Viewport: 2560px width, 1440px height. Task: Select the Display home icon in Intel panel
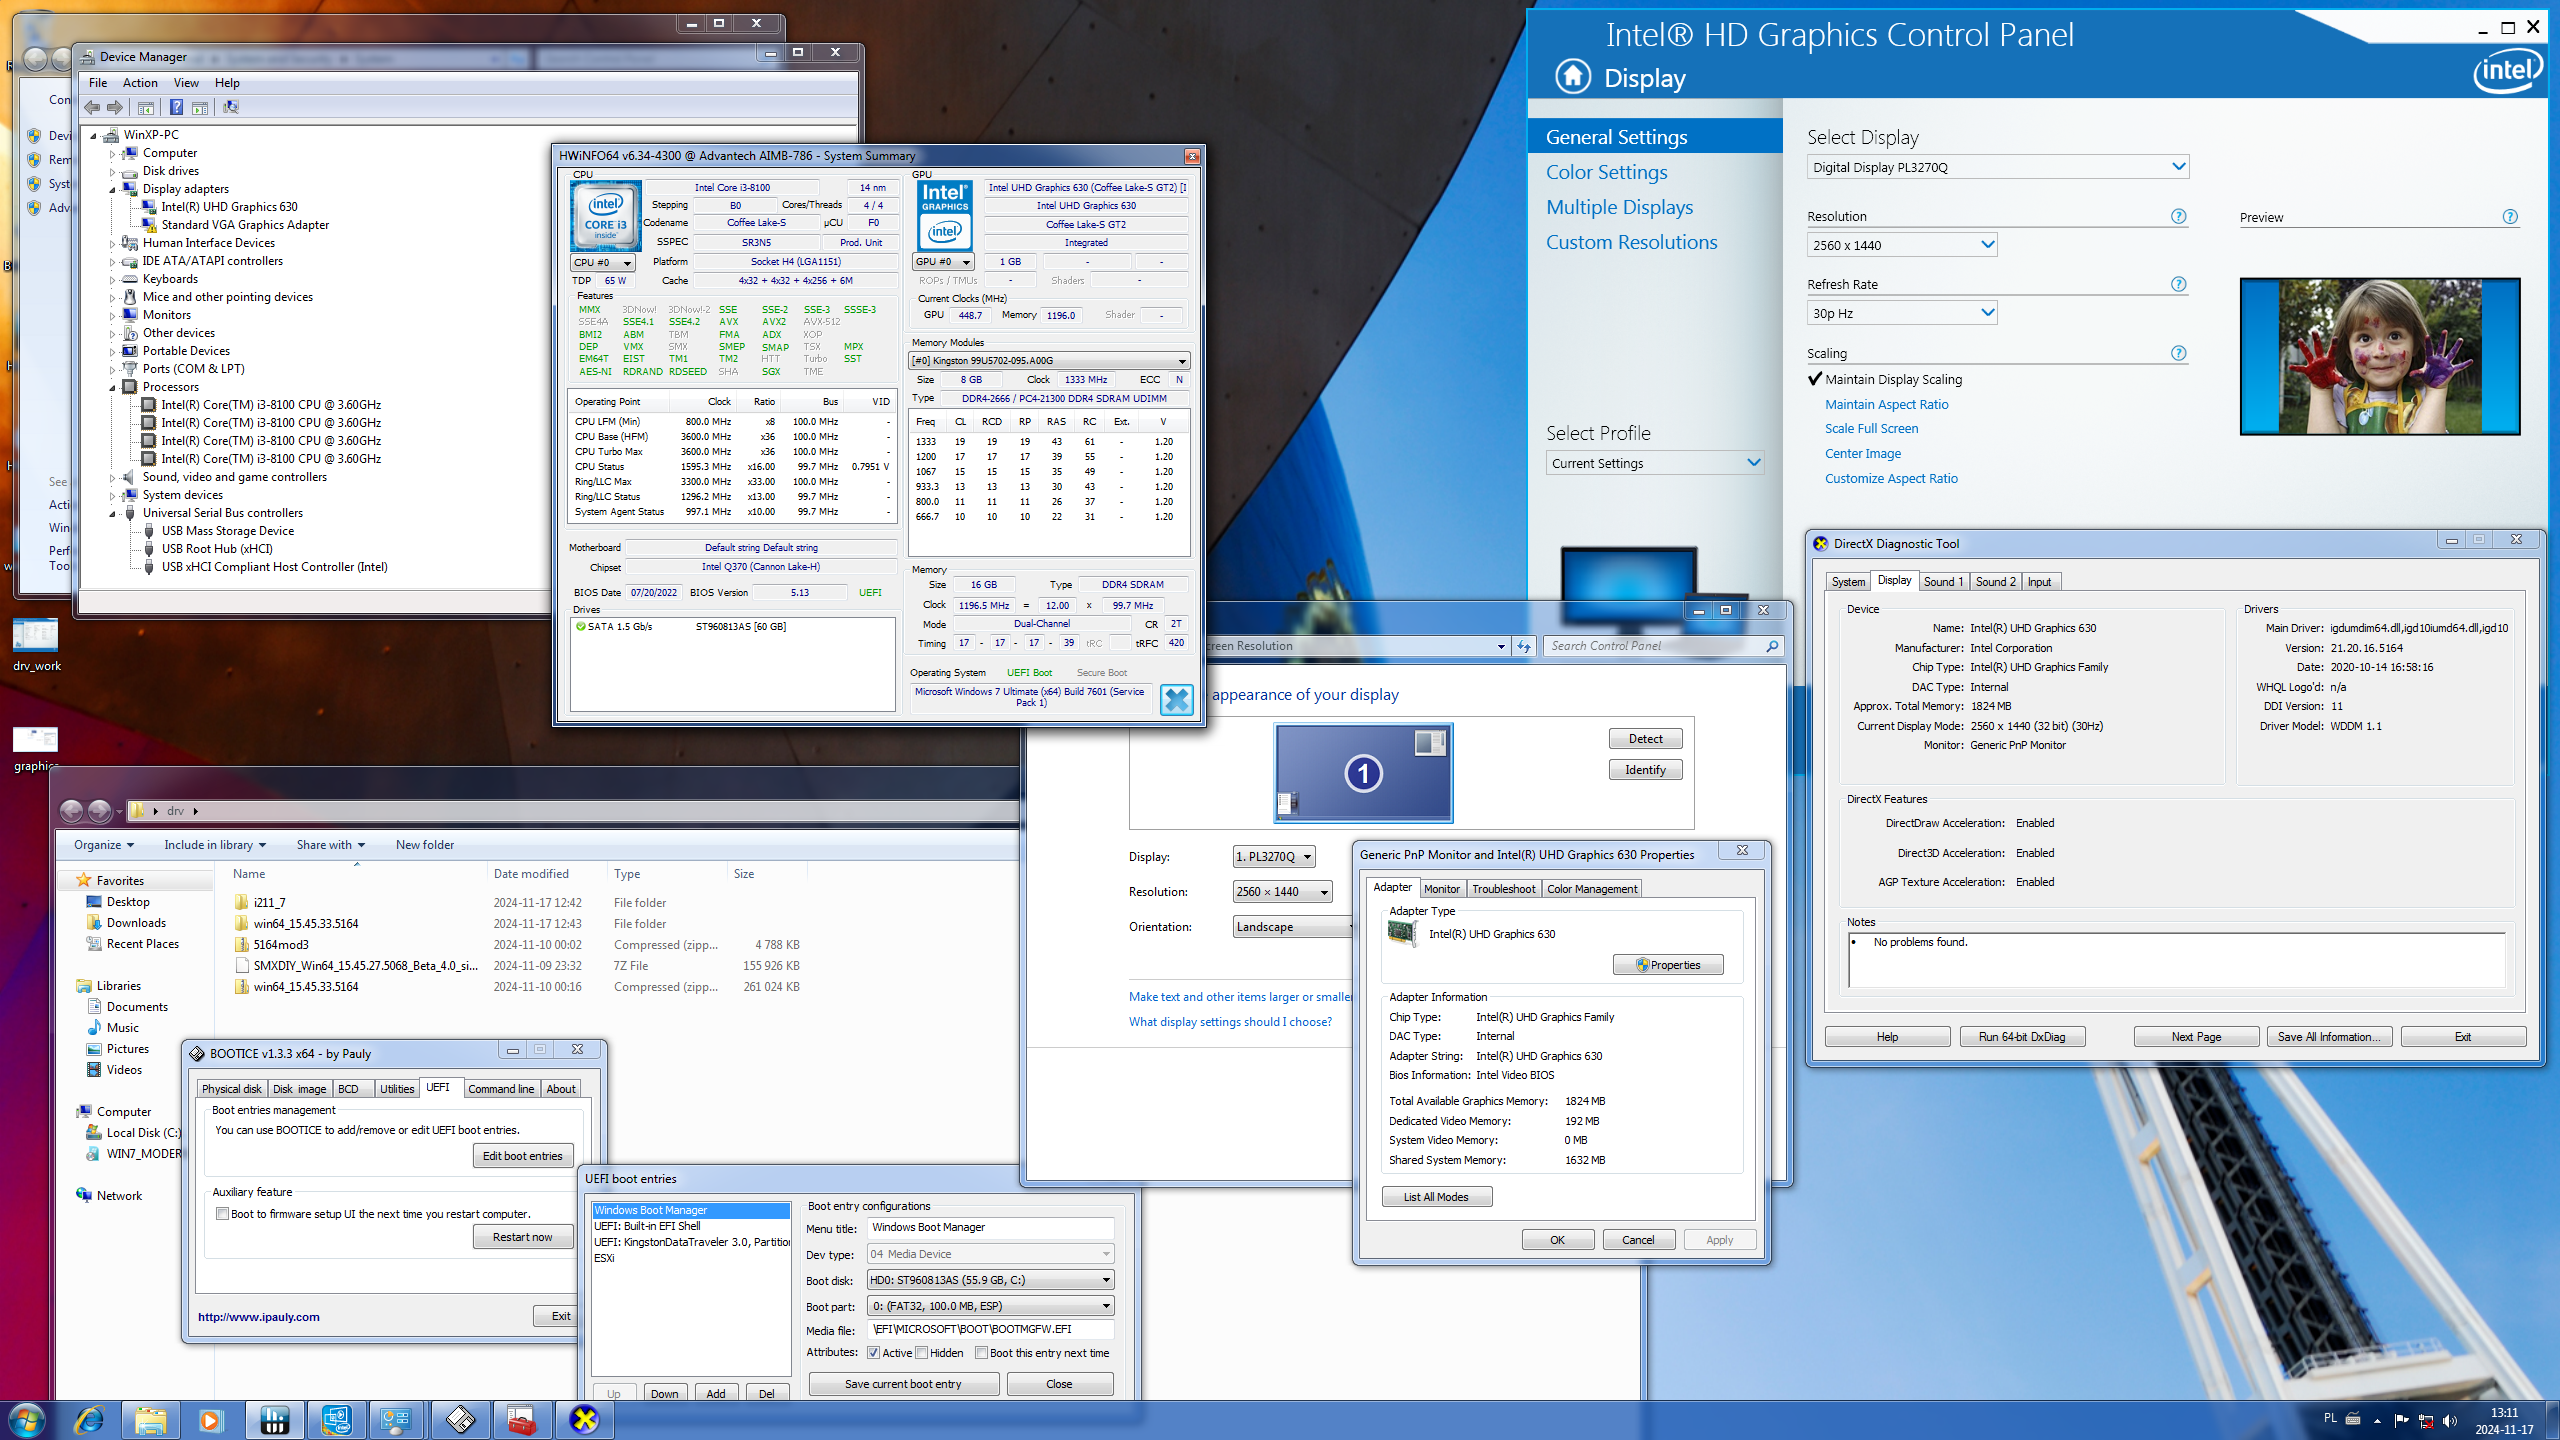(x=1572, y=77)
